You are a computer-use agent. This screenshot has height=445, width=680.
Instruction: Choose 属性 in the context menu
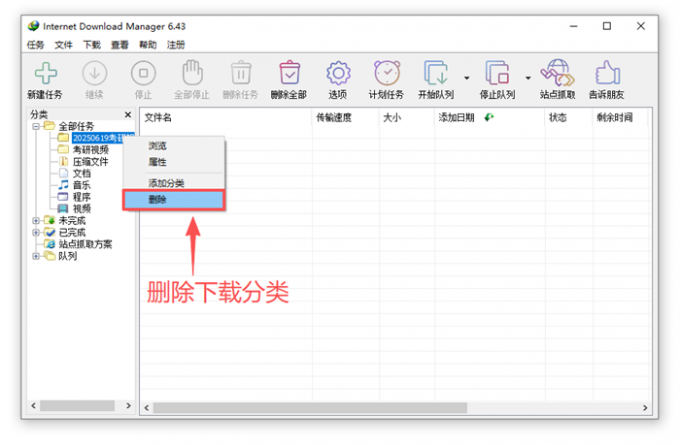pyautogui.click(x=174, y=162)
